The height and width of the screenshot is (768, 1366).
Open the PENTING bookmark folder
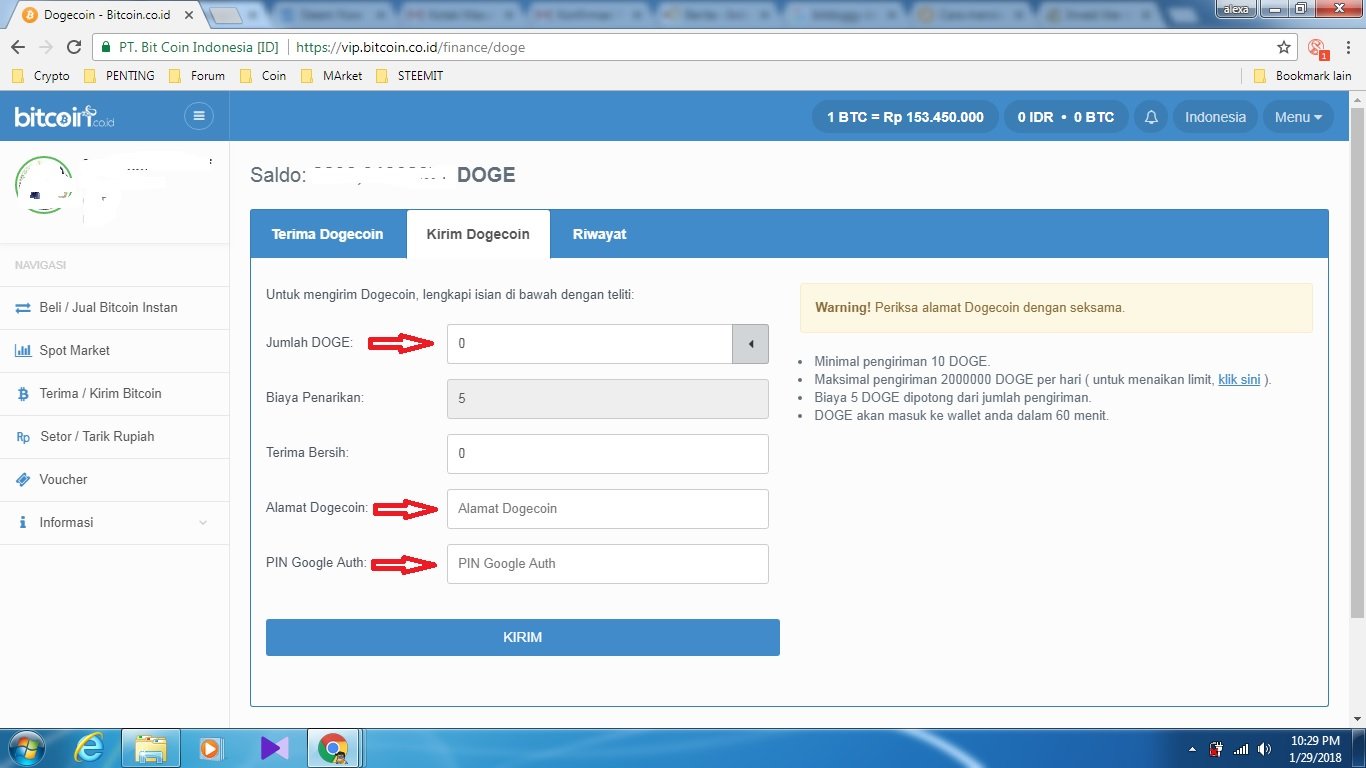pyautogui.click(x=119, y=76)
